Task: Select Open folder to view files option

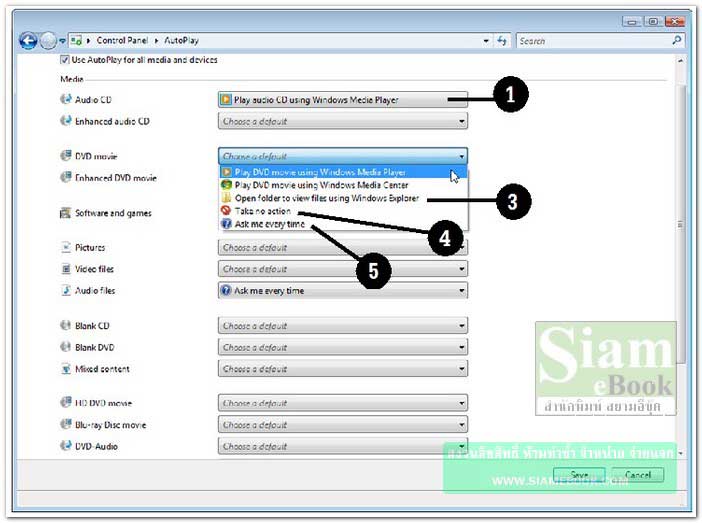Action: click(343, 198)
